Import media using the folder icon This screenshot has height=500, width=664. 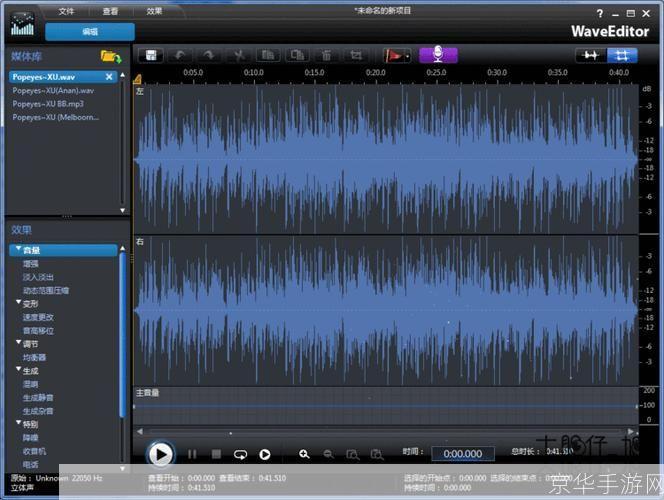click(110, 56)
